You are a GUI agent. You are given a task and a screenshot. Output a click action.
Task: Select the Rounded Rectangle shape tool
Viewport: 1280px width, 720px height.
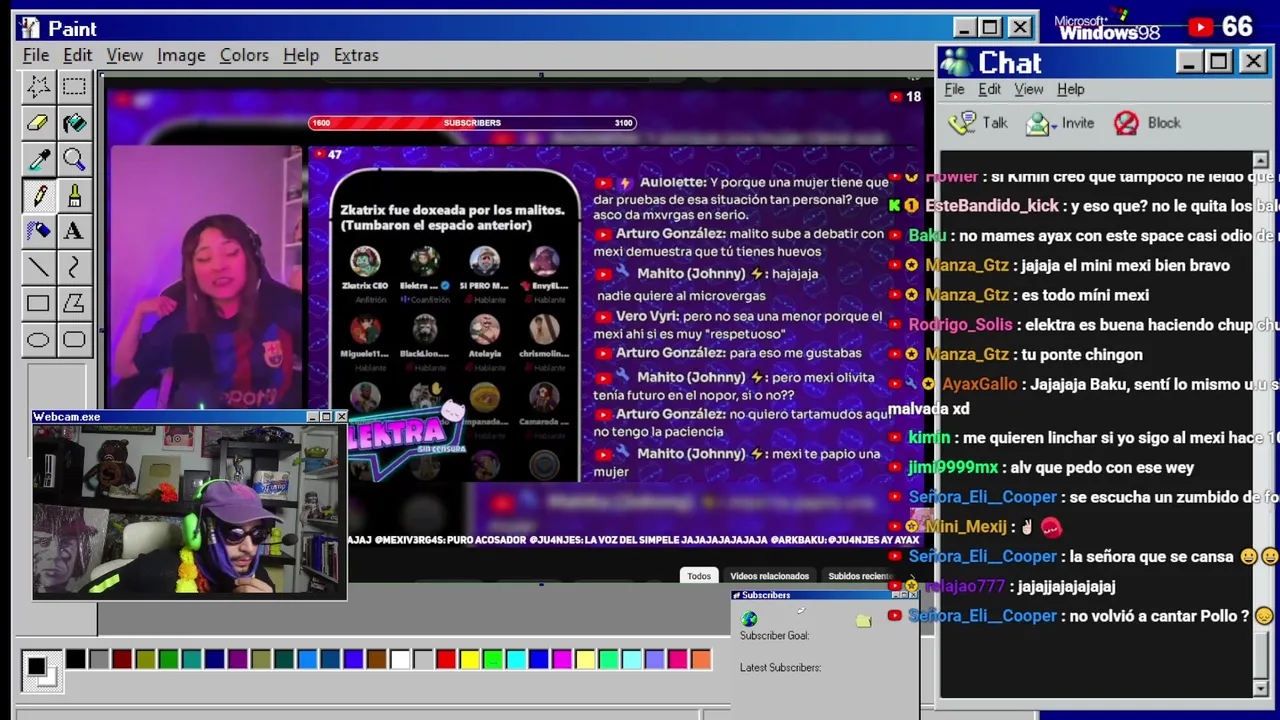[74, 339]
